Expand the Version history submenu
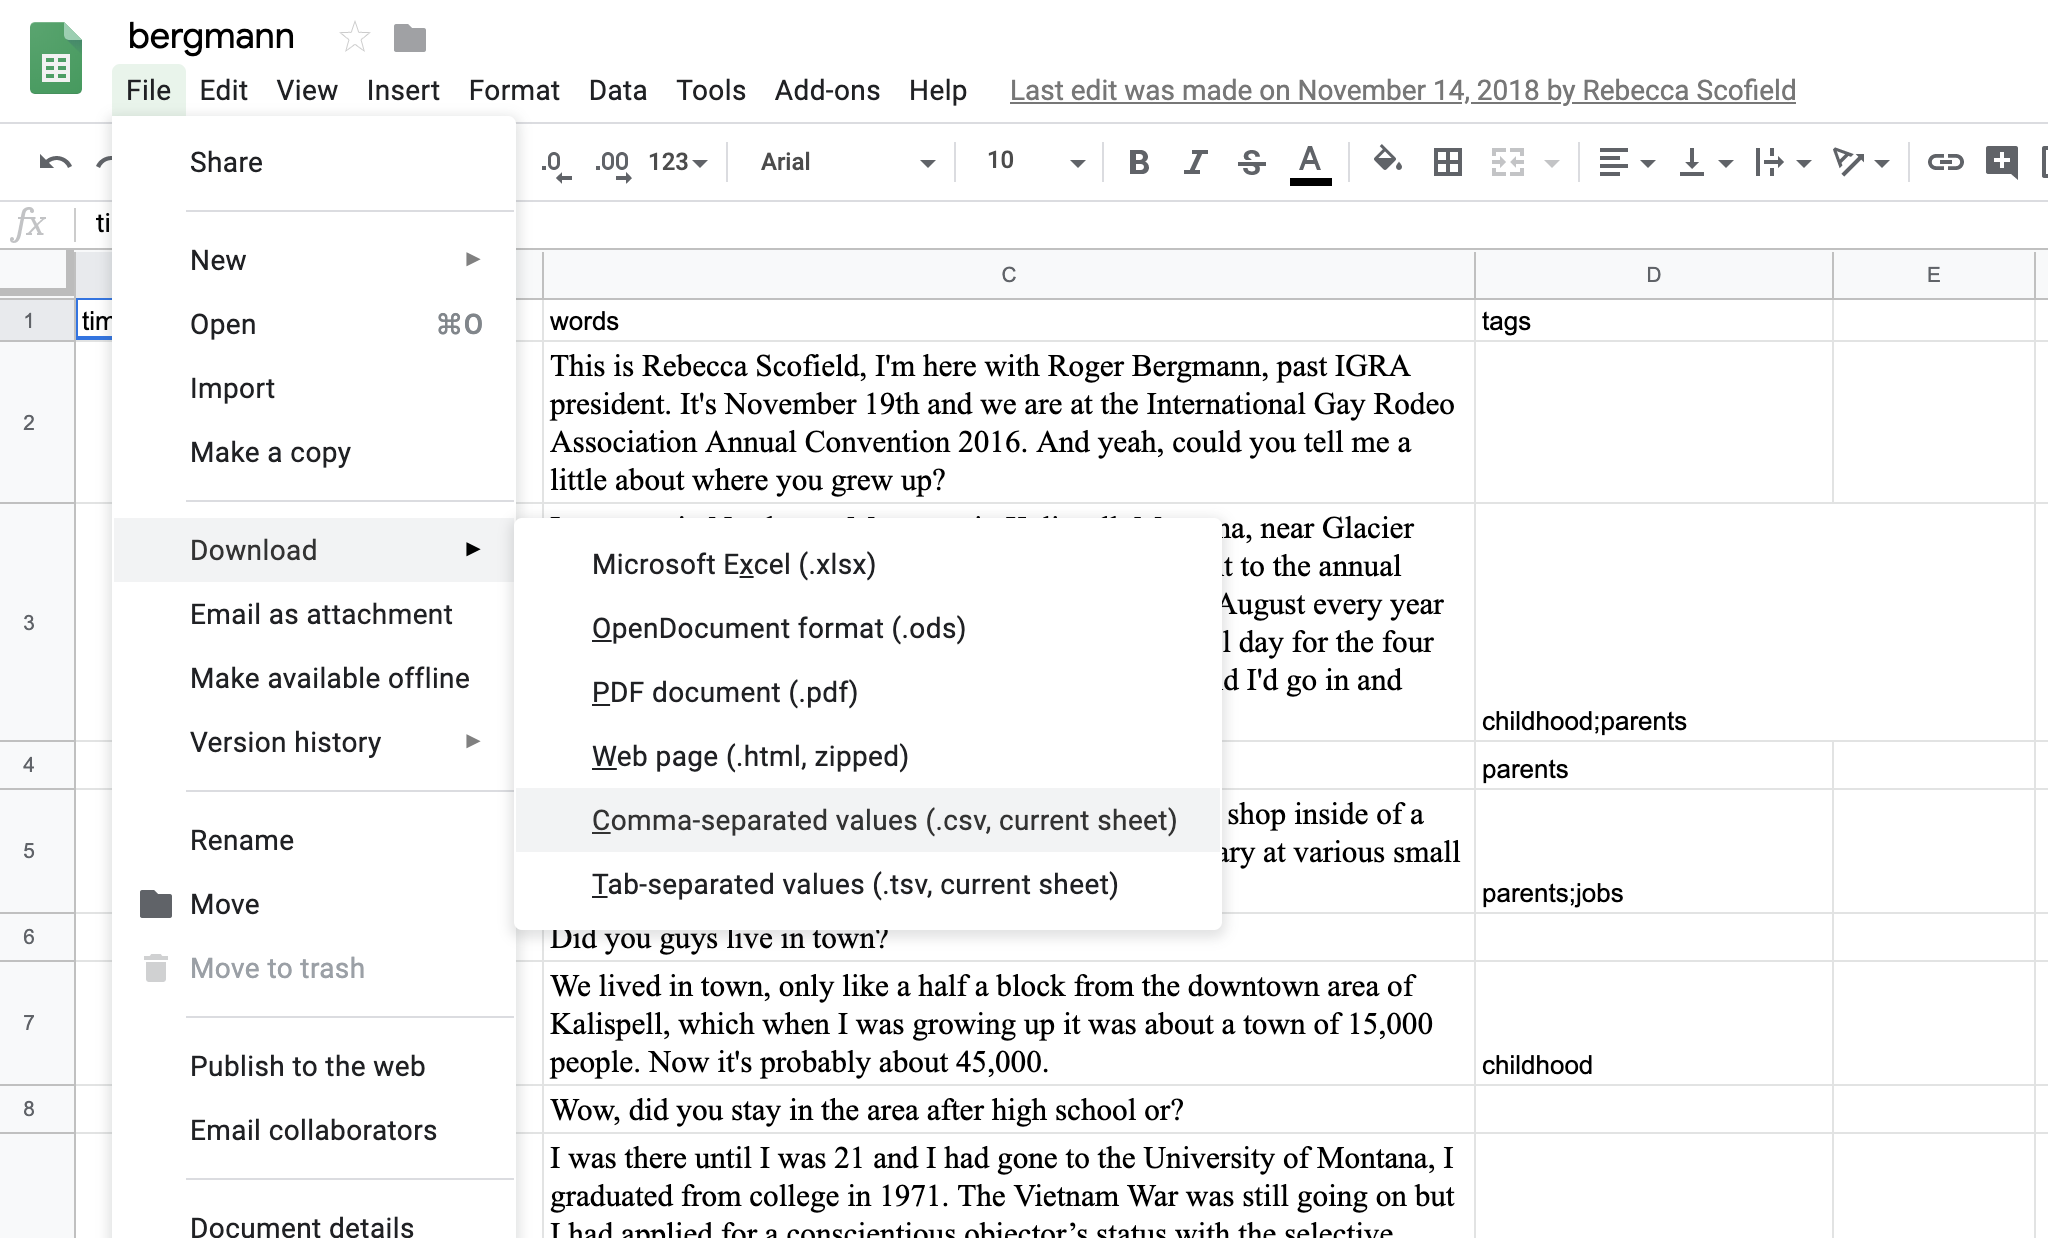2048x1238 pixels. (x=285, y=741)
